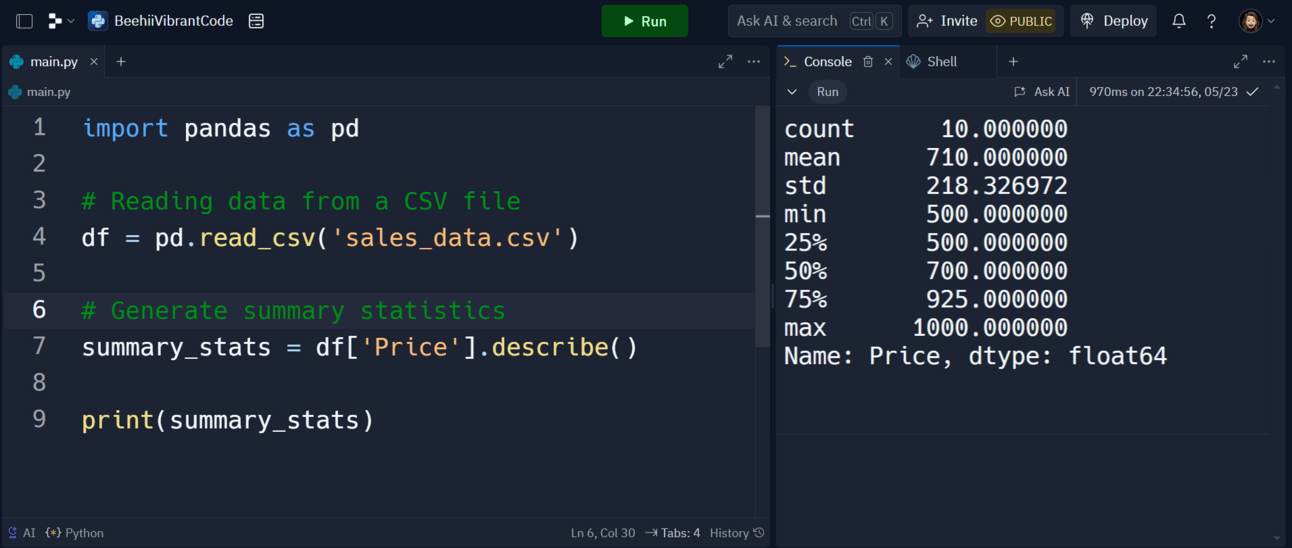Click the max 1000.000000 output row

click(926, 327)
